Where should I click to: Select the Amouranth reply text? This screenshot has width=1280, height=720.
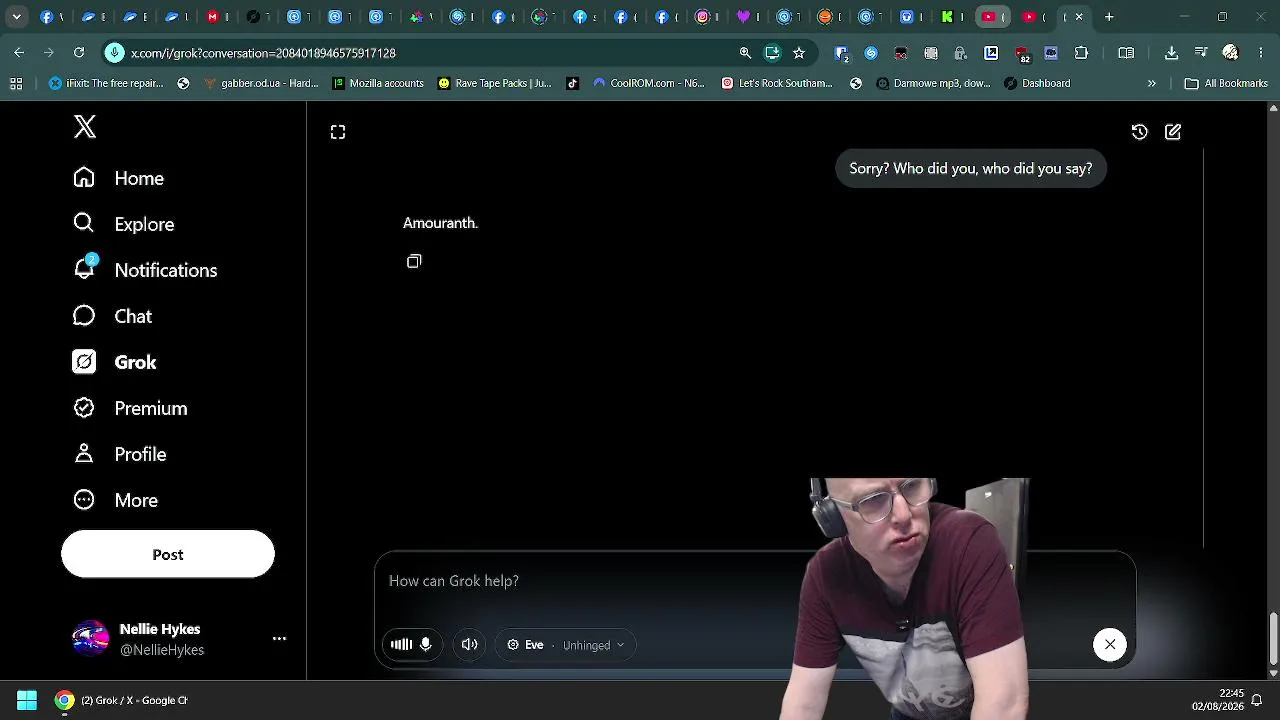[x=440, y=223]
